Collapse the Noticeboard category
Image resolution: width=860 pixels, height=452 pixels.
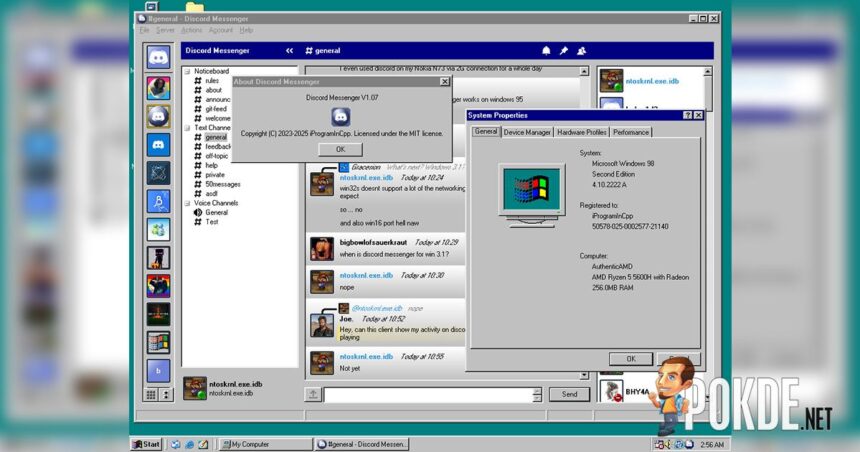tap(188, 71)
